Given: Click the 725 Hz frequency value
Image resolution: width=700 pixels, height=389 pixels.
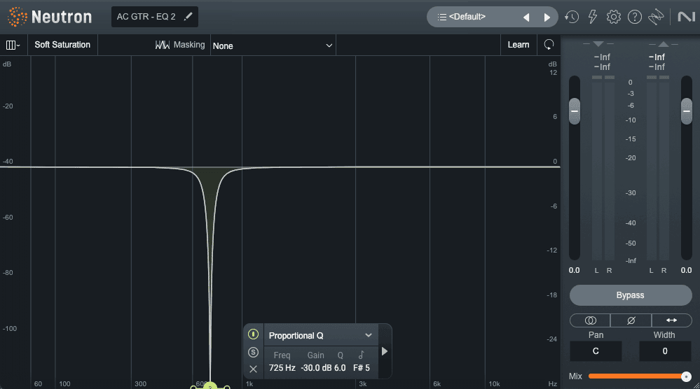Looking at the screenshot, I should [282, 368].
